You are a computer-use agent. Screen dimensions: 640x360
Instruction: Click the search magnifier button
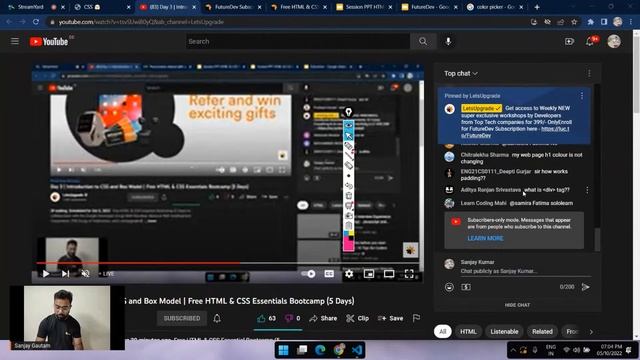[x=423, y=41]
